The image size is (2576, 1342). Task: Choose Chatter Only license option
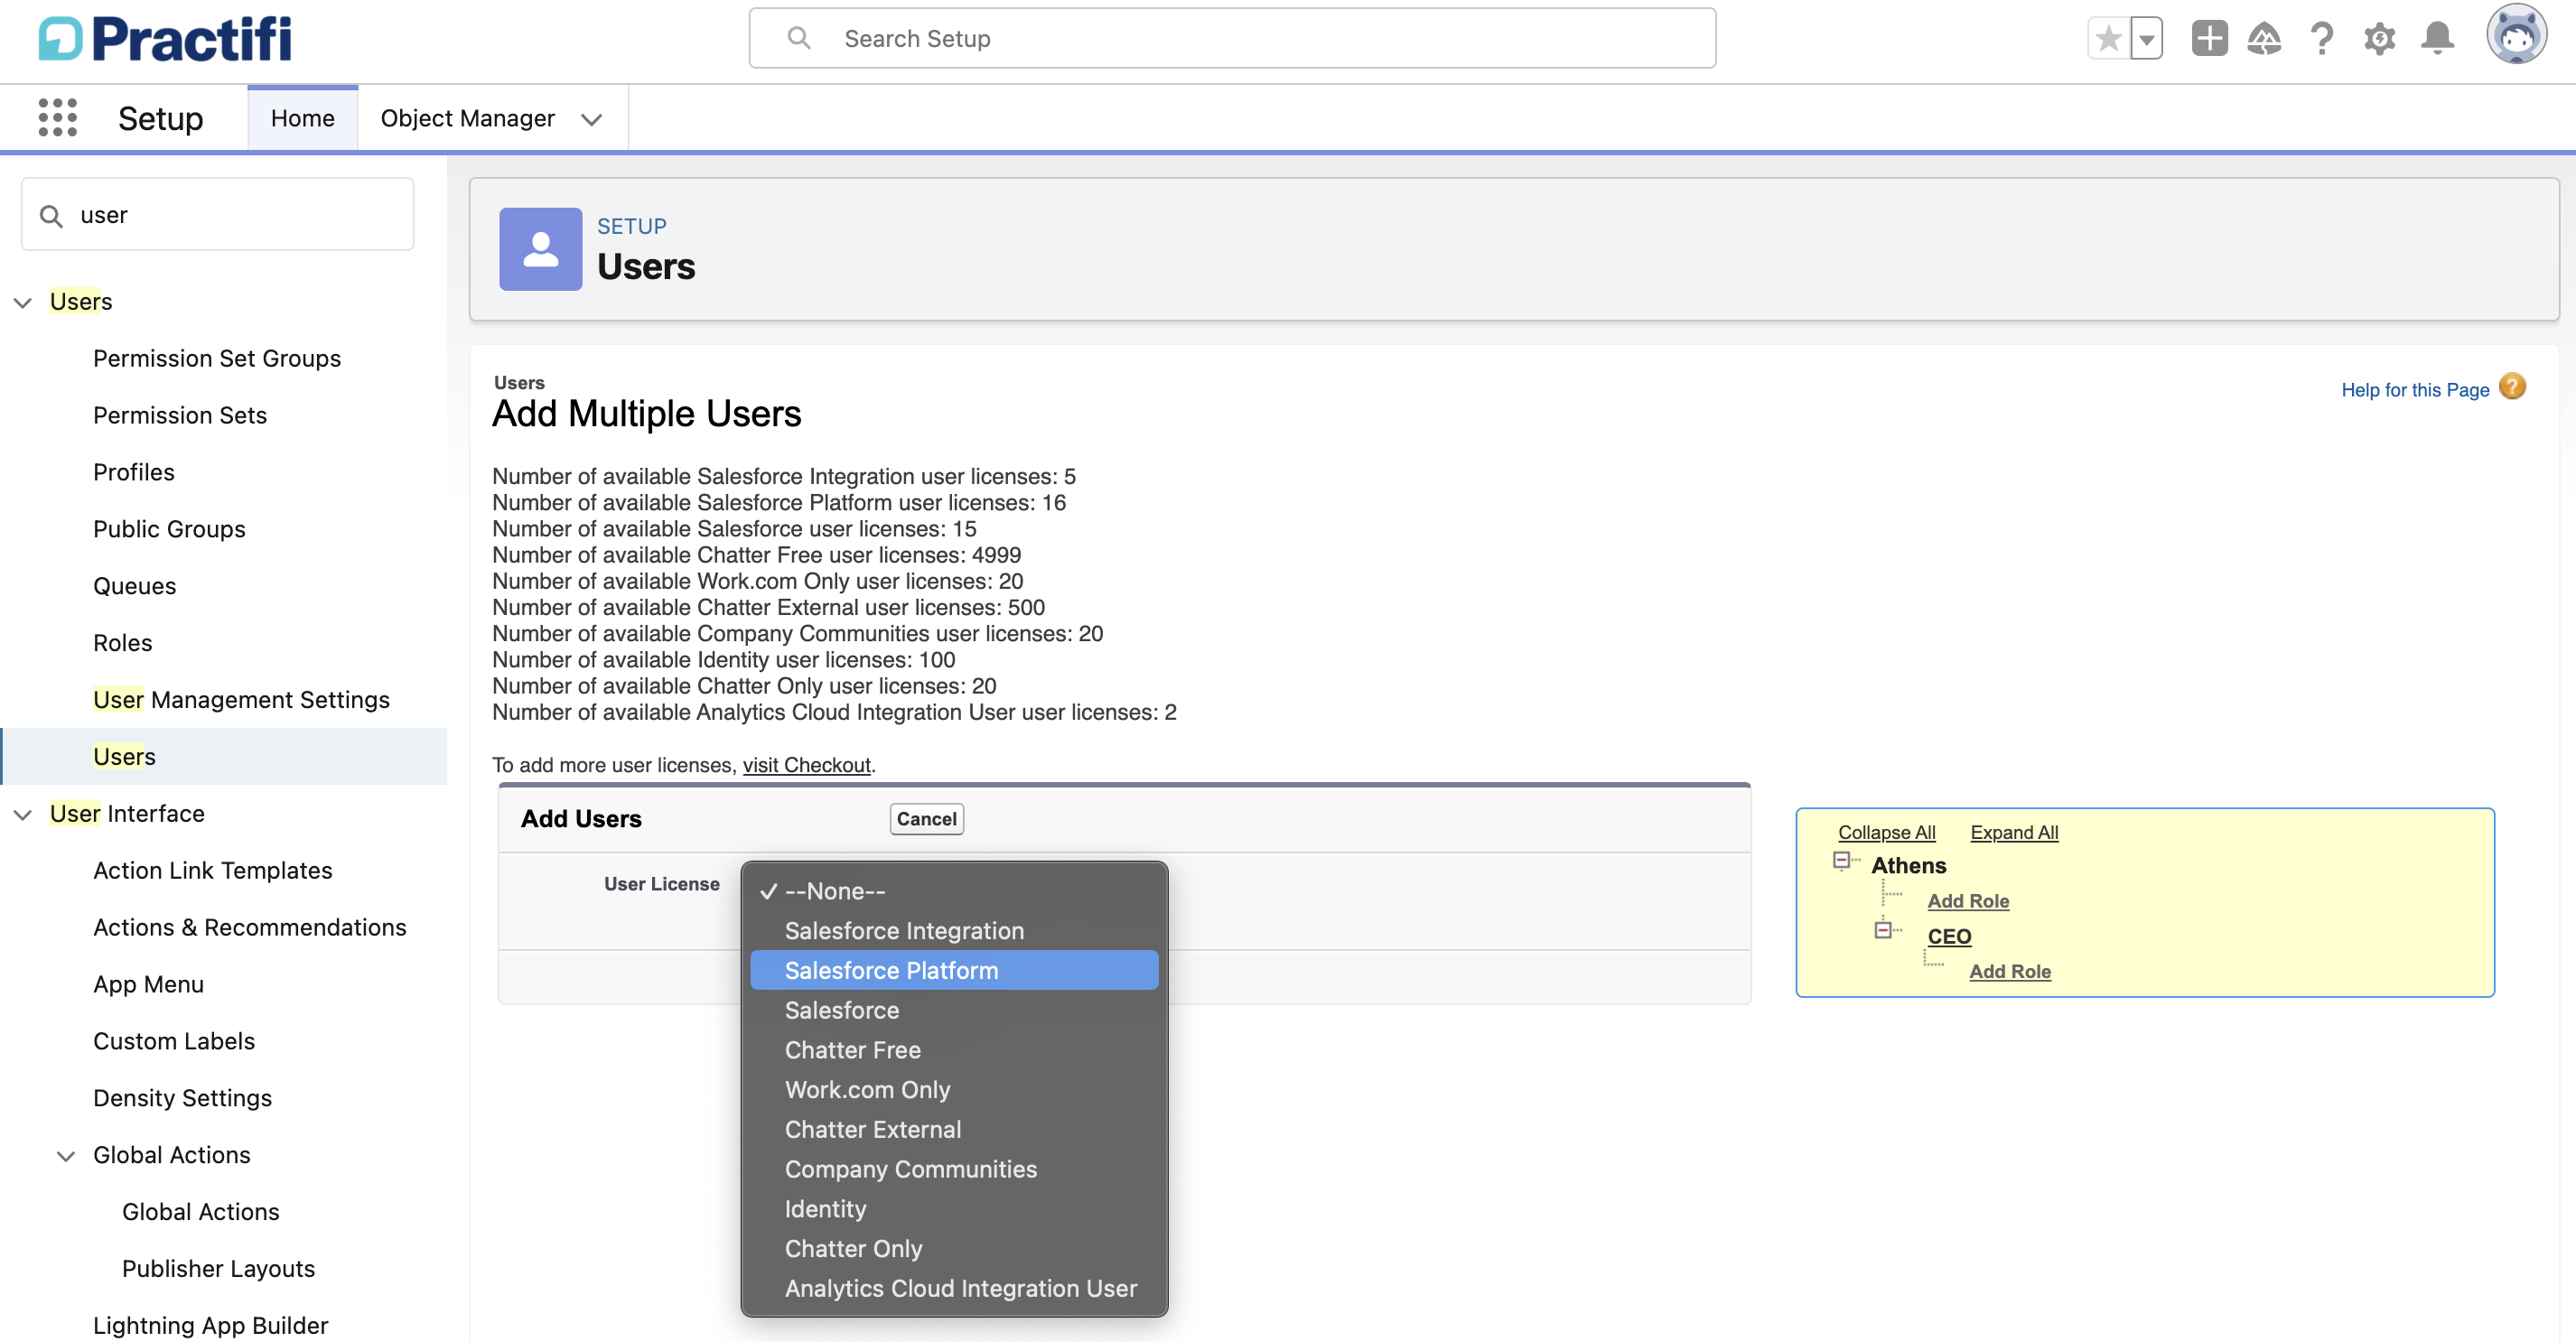[954, 1249]
